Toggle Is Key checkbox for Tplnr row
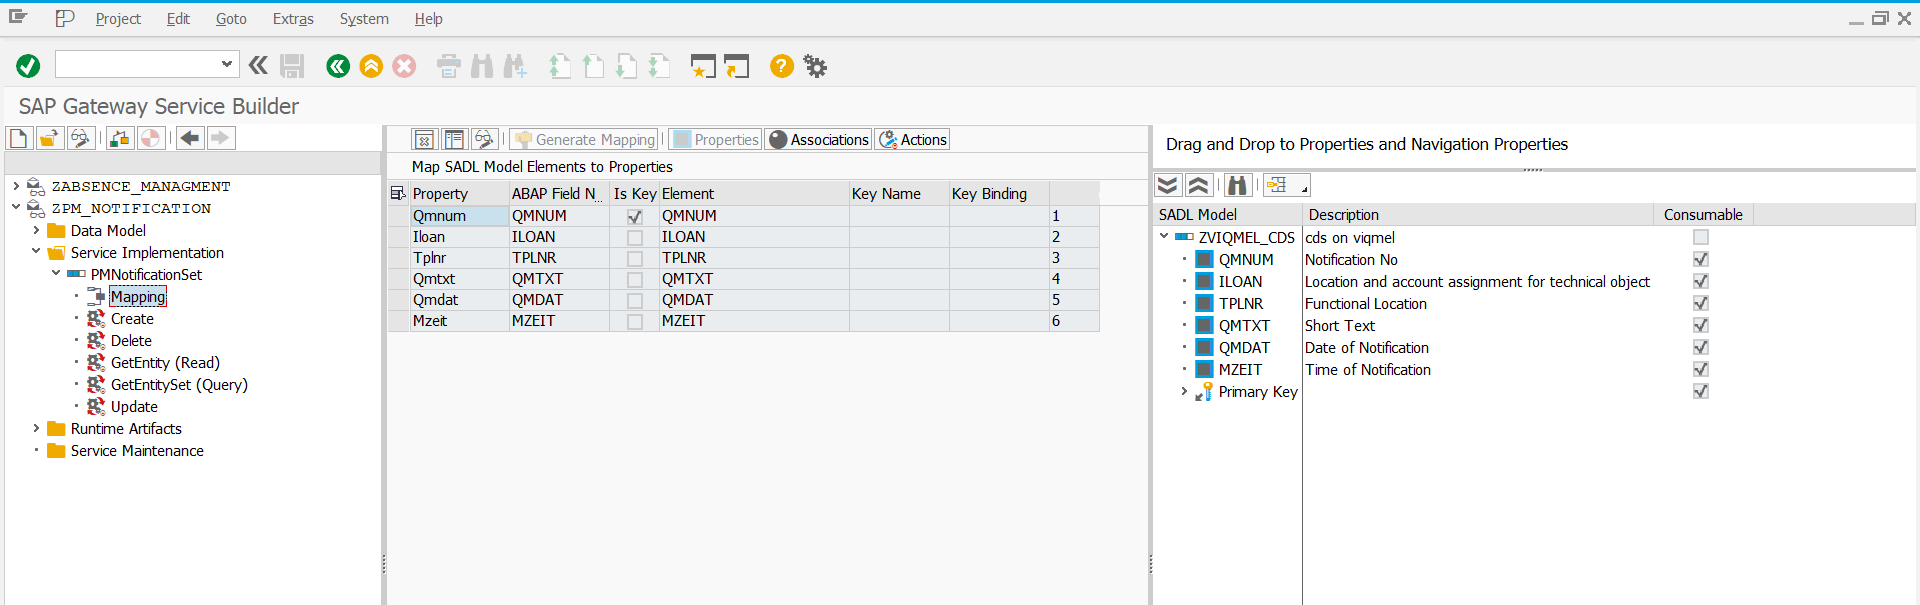The image size is (1920, 605). click(635, 258)
